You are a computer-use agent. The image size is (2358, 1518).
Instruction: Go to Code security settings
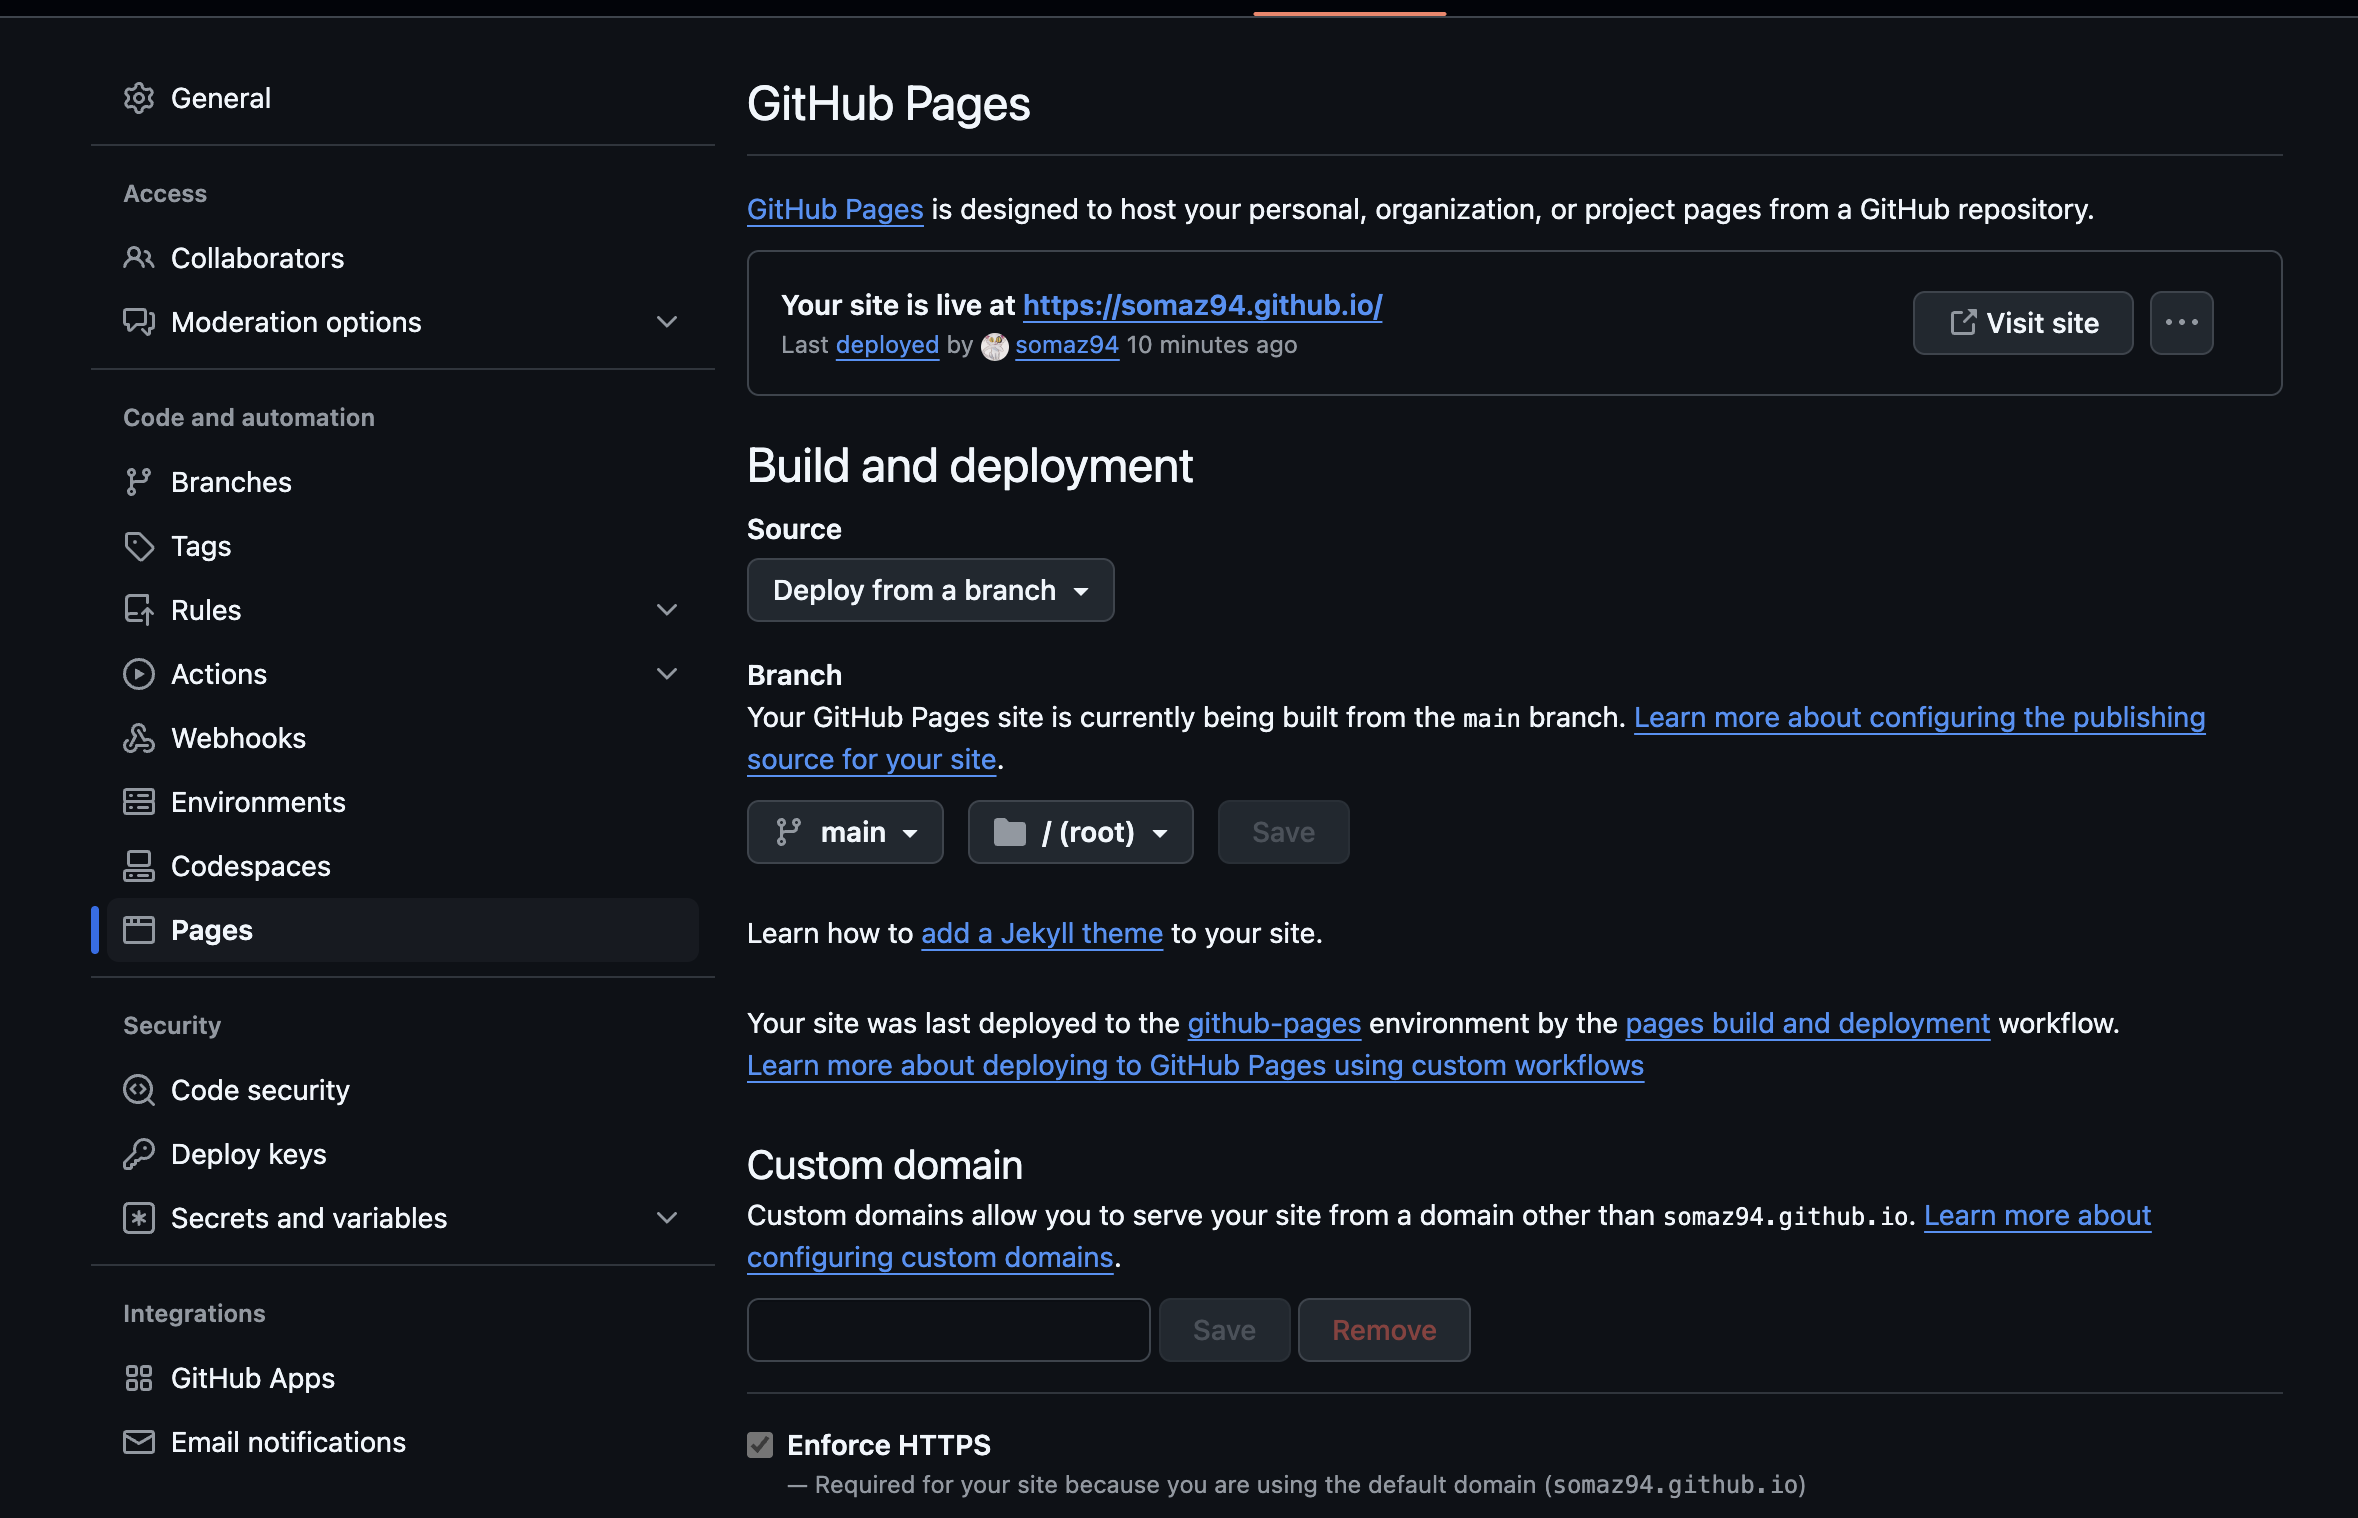[260, 1090]
